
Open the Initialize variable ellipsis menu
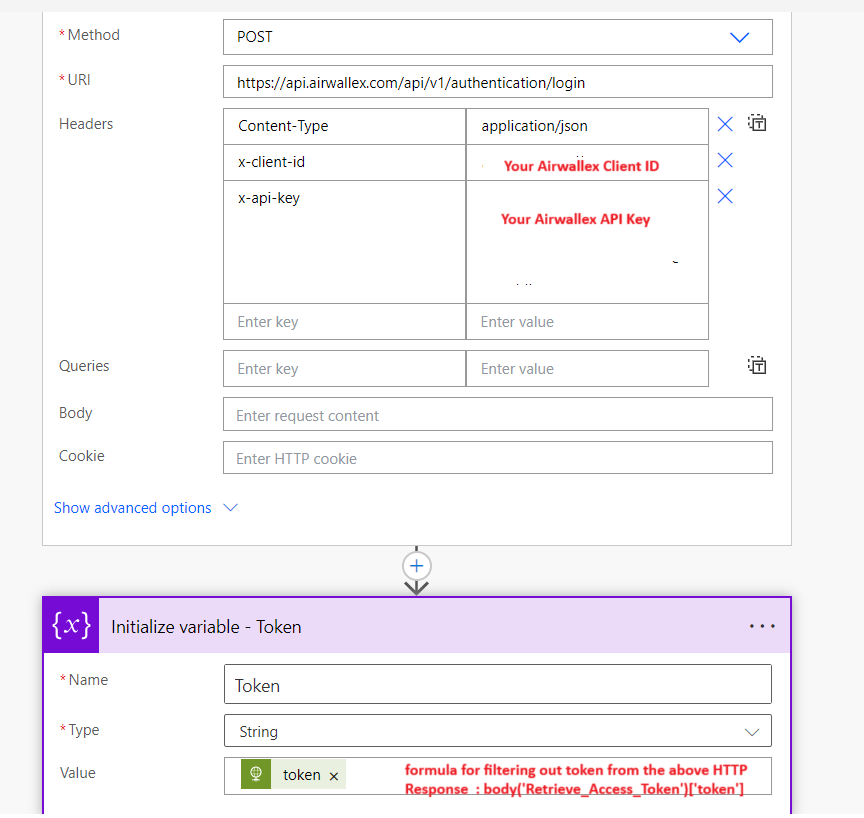click(x=762, y=626)
